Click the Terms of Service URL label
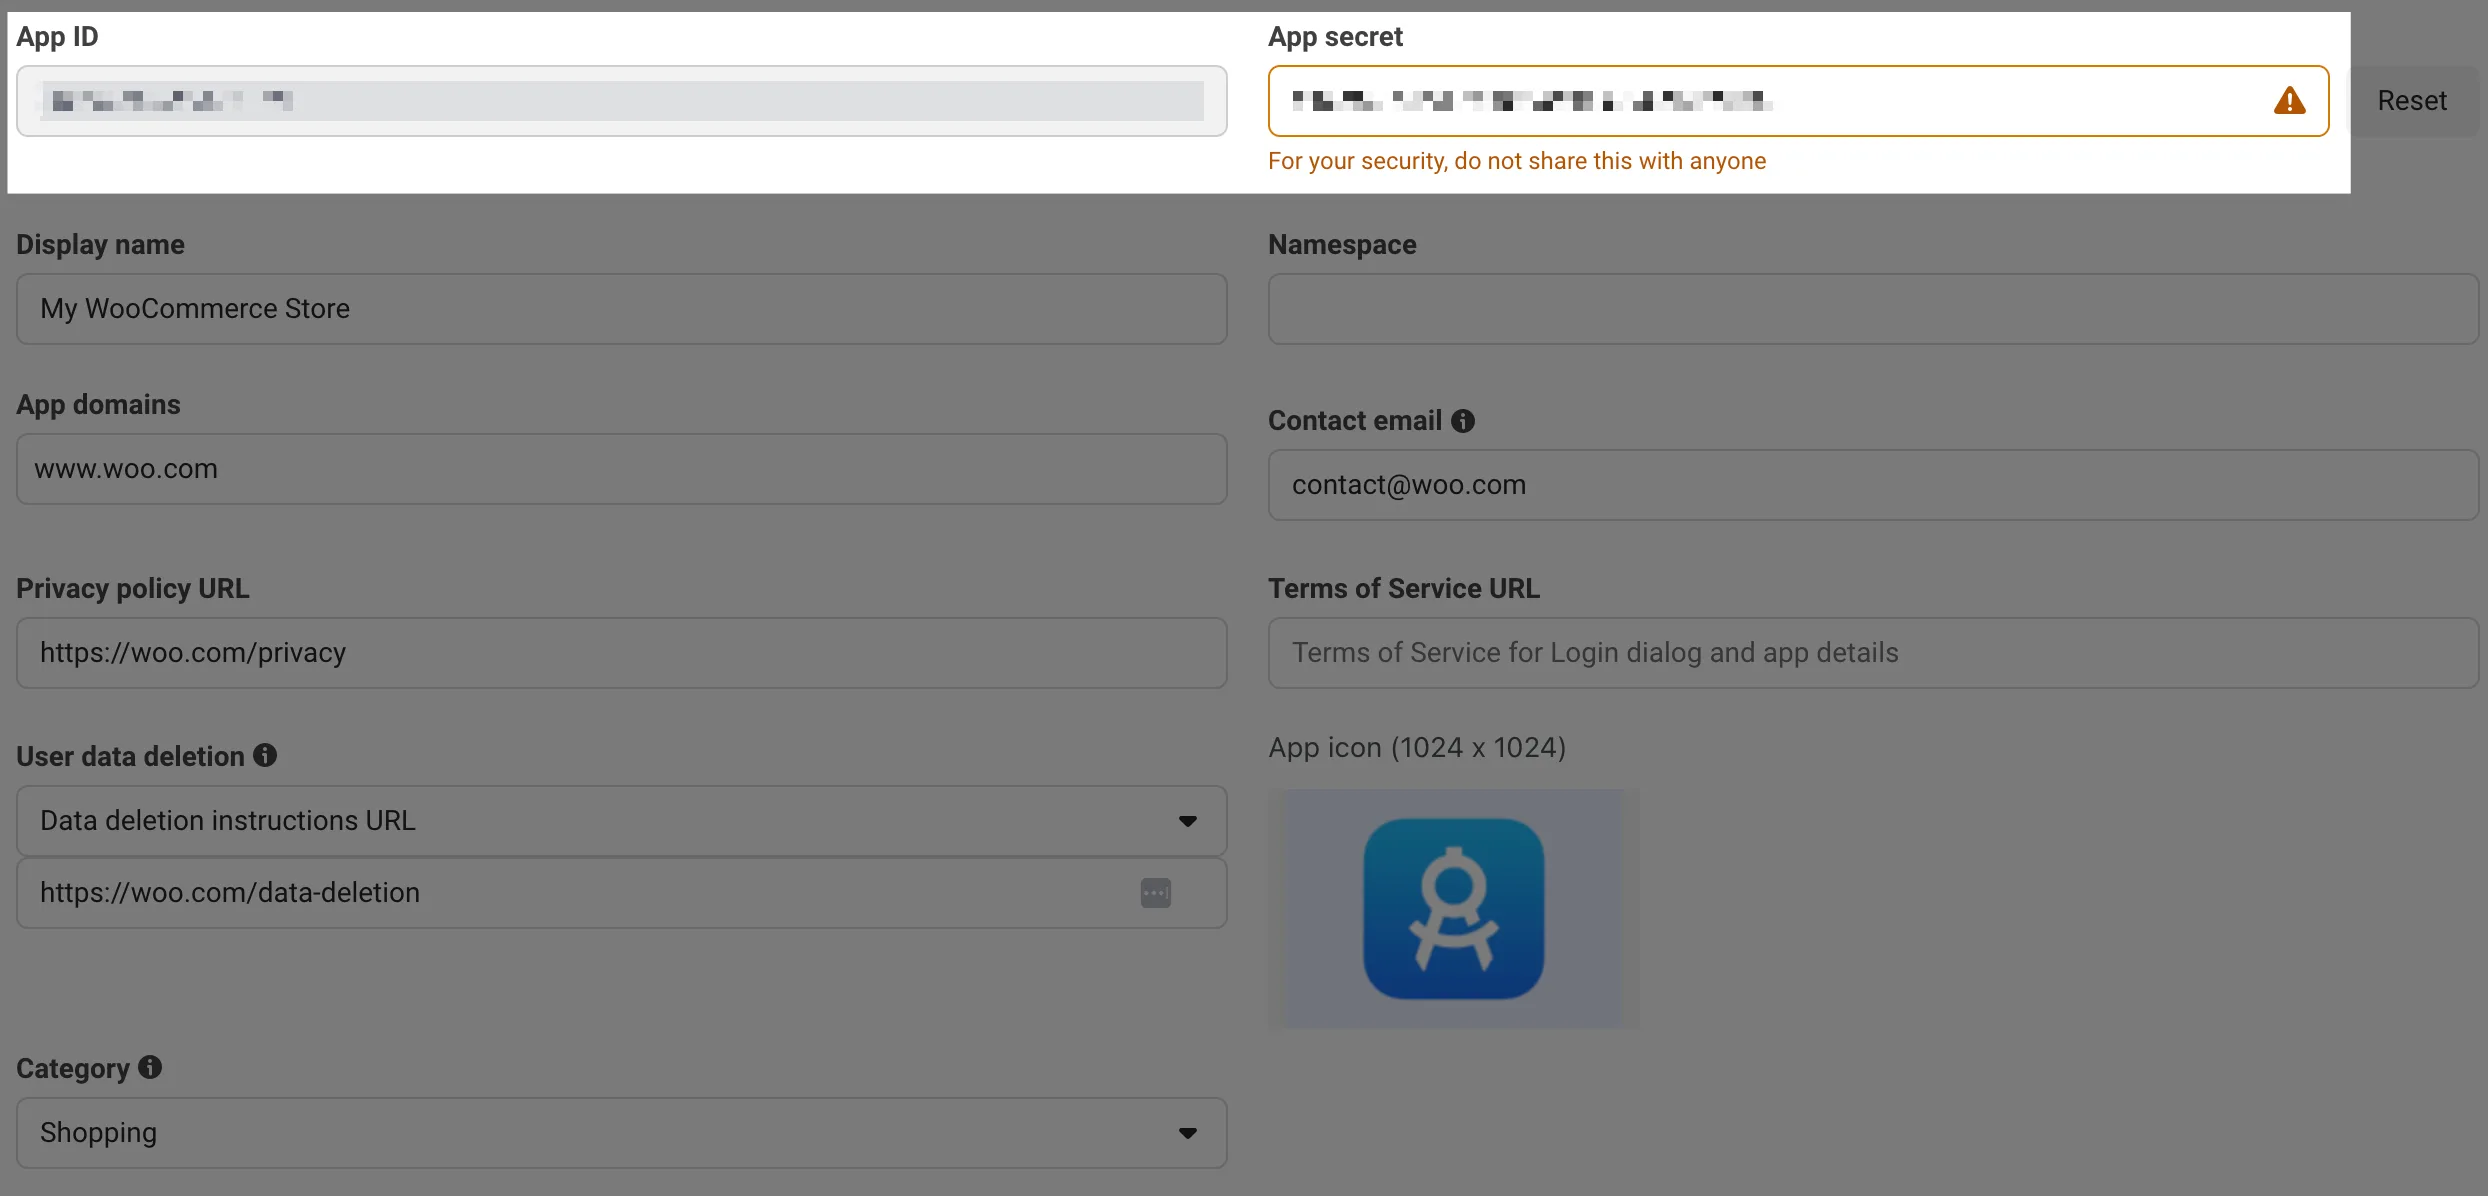This screenshot has width=2488, height=1196. coord(1404,589)
